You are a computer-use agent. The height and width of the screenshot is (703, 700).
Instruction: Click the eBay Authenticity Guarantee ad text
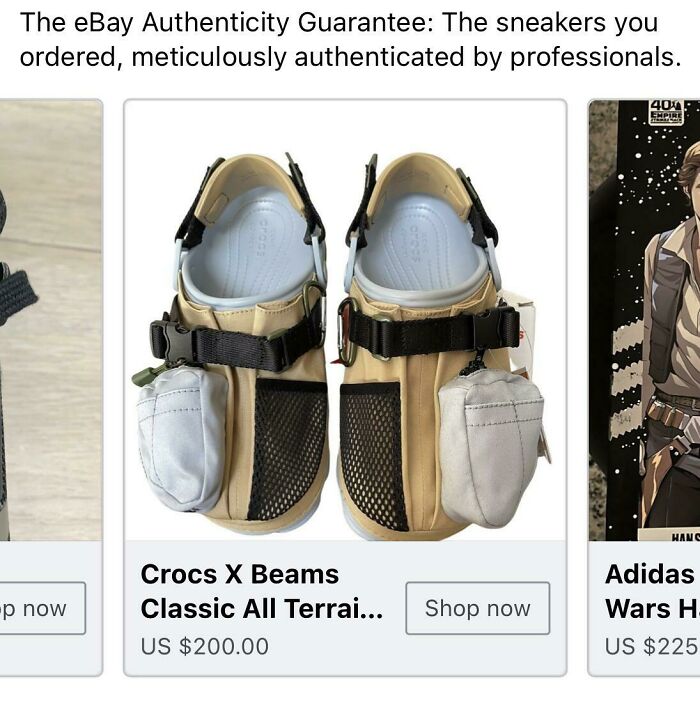[350, 39]
